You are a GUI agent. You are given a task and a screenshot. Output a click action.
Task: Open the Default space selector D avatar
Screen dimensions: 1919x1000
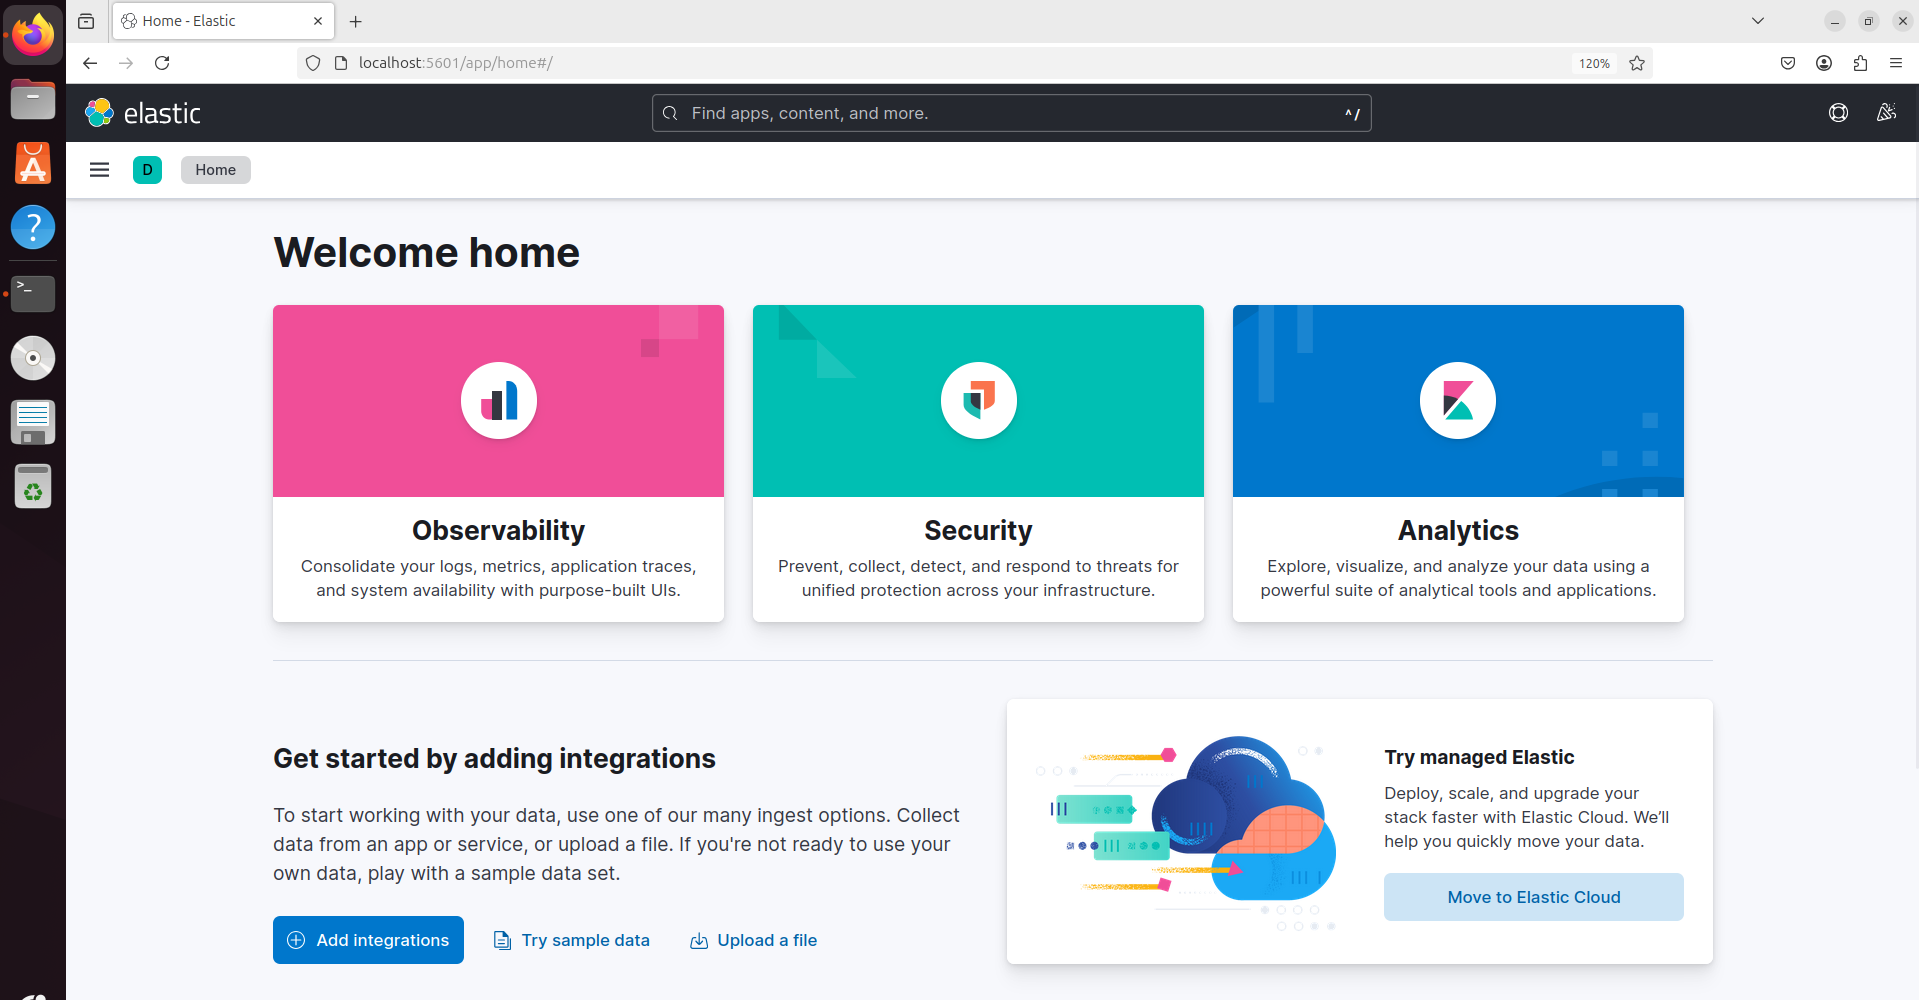pos(147,170)
